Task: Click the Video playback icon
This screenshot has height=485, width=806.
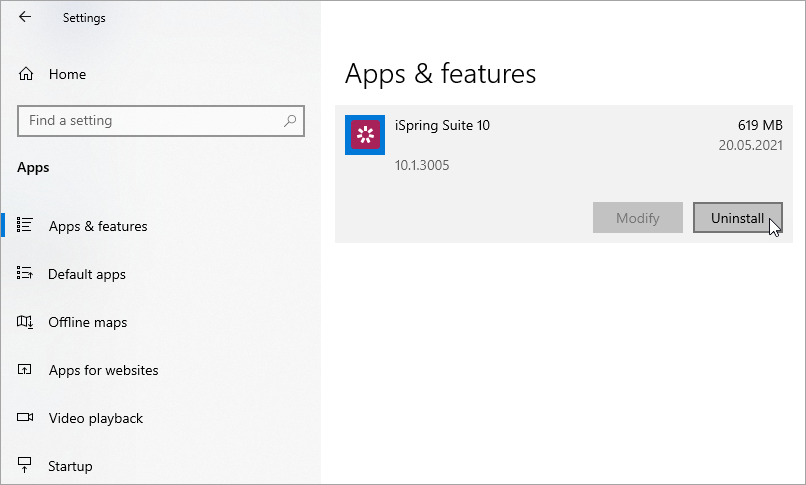Action: (x=26, y=418)
